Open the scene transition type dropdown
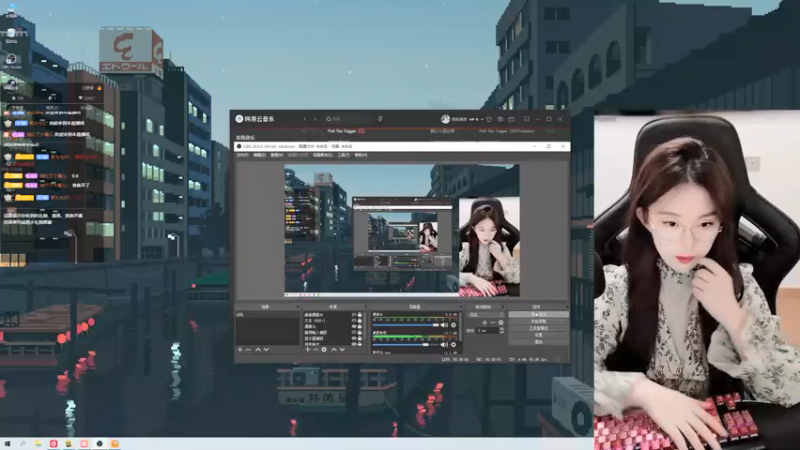This screenshot has height=450, width=800. coord(485,315)
